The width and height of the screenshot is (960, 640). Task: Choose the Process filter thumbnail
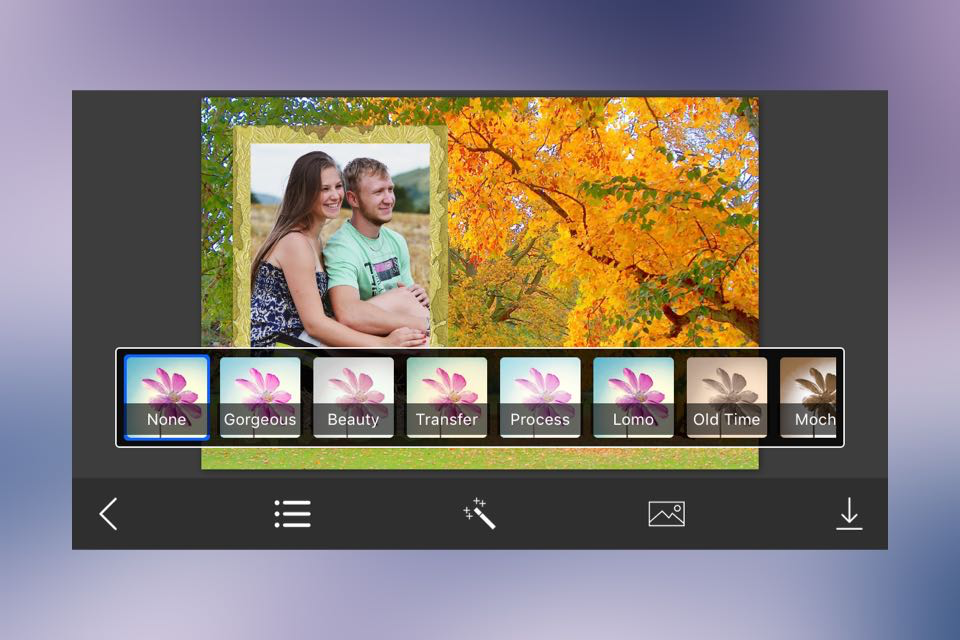(x=540, y=397)
